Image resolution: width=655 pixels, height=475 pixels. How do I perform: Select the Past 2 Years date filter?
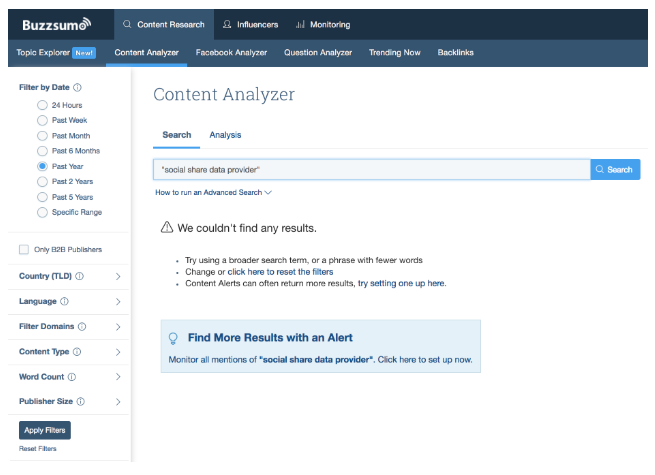click(x=42, y=181)
